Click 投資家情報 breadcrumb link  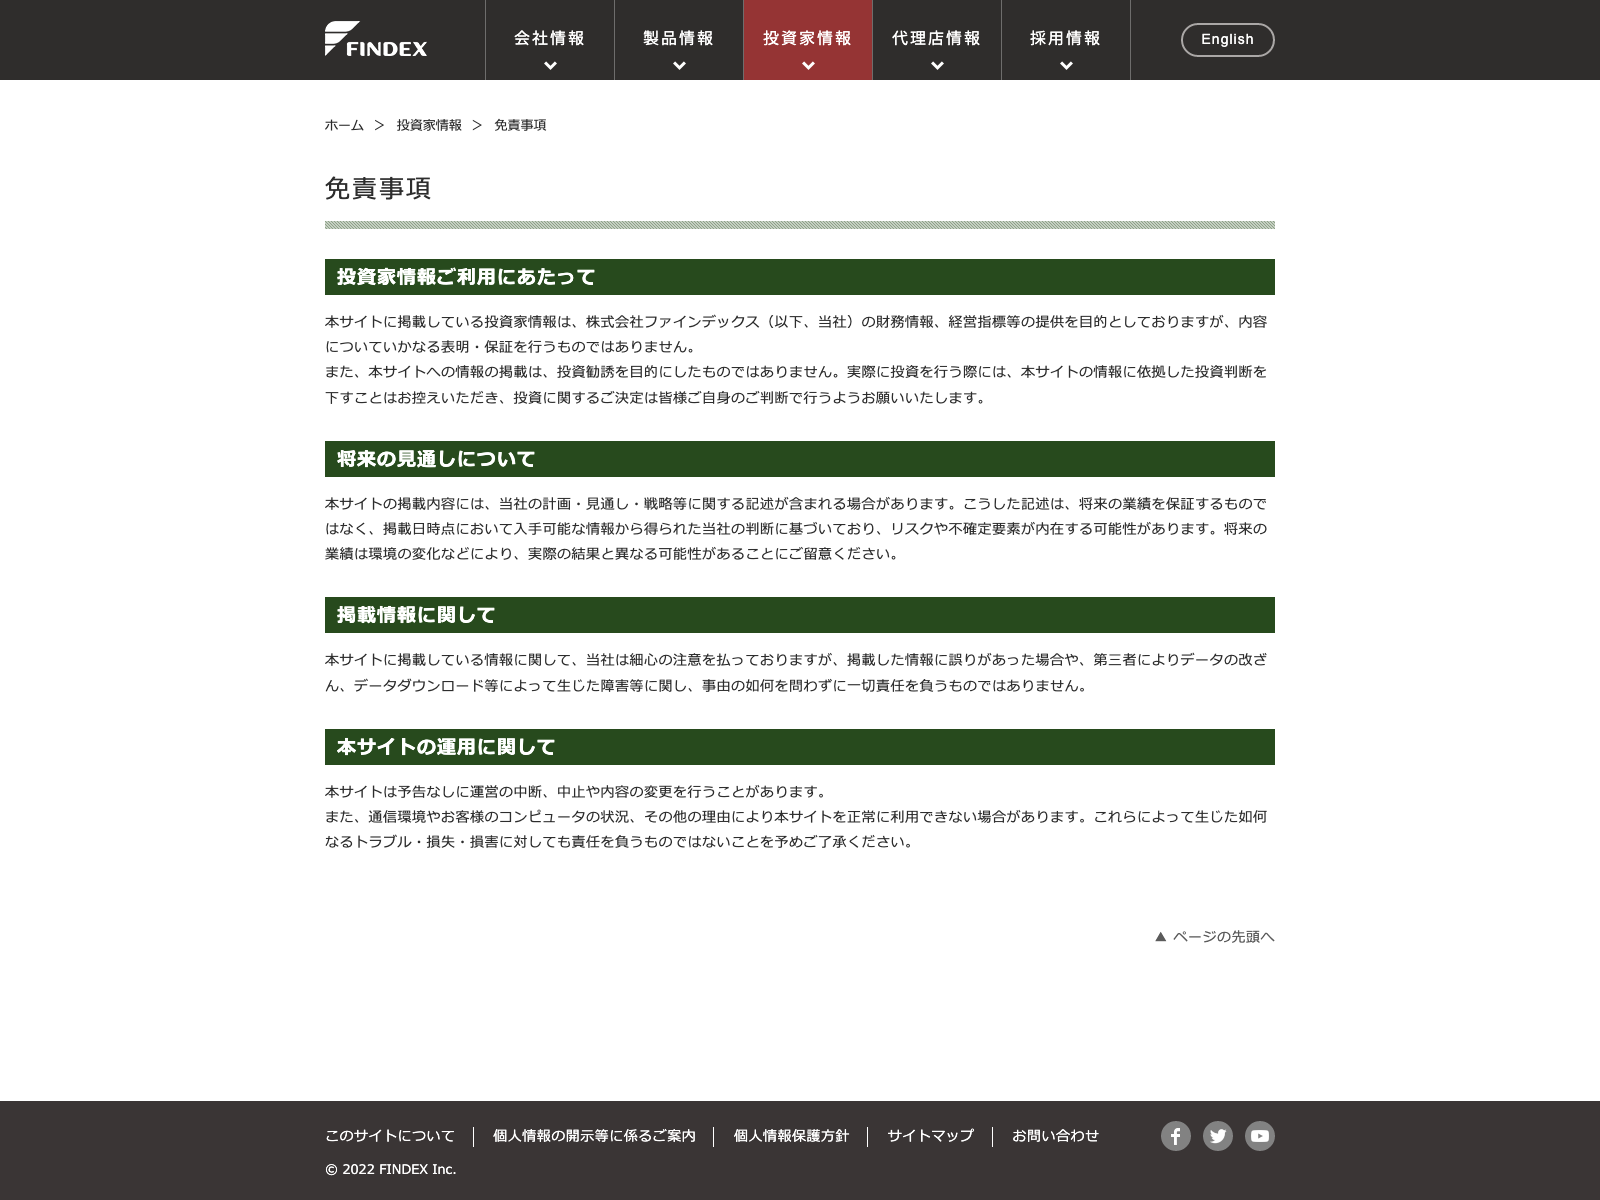point(429,125)
